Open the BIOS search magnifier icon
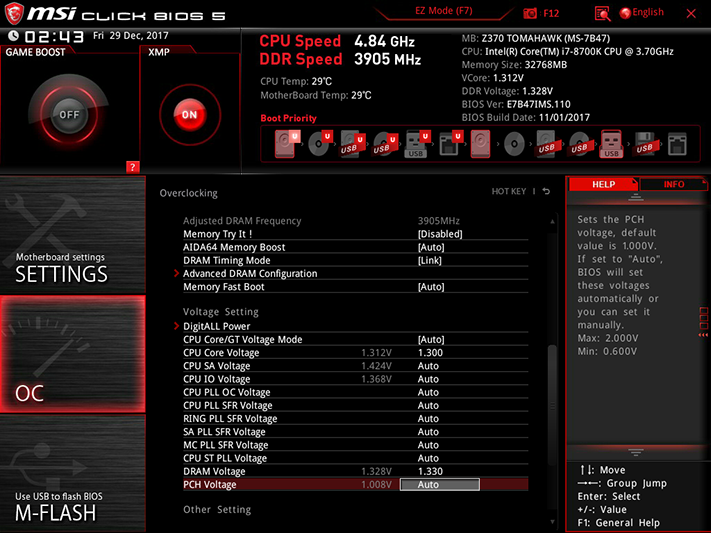 coord(602,14)
